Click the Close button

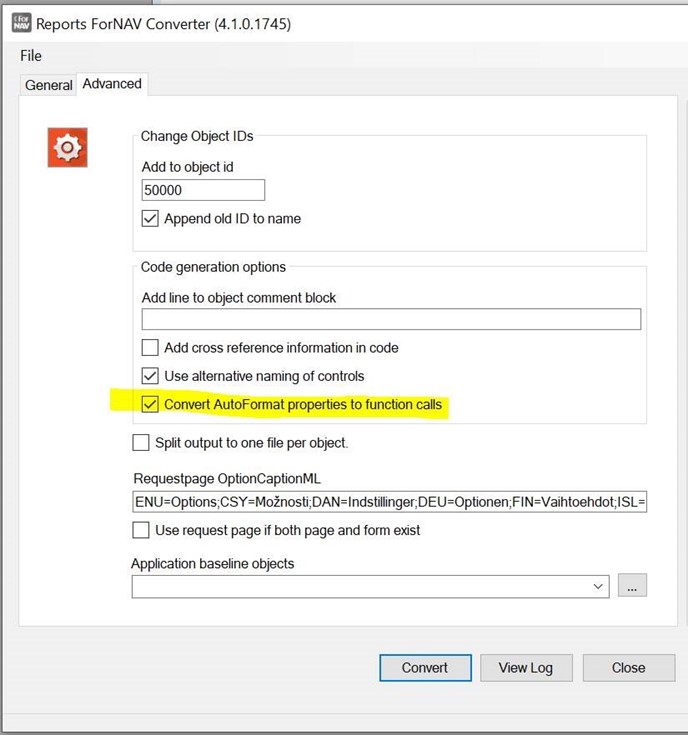(628, 668)
